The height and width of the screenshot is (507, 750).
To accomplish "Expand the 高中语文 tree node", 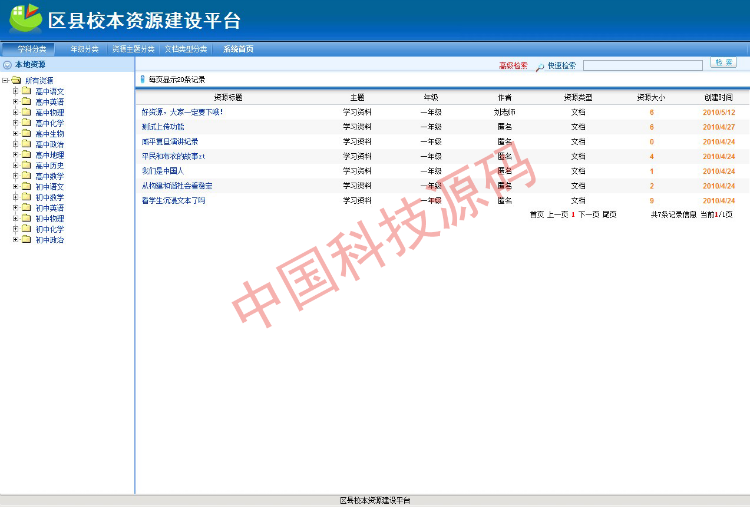I will click(x=15, y=91).
